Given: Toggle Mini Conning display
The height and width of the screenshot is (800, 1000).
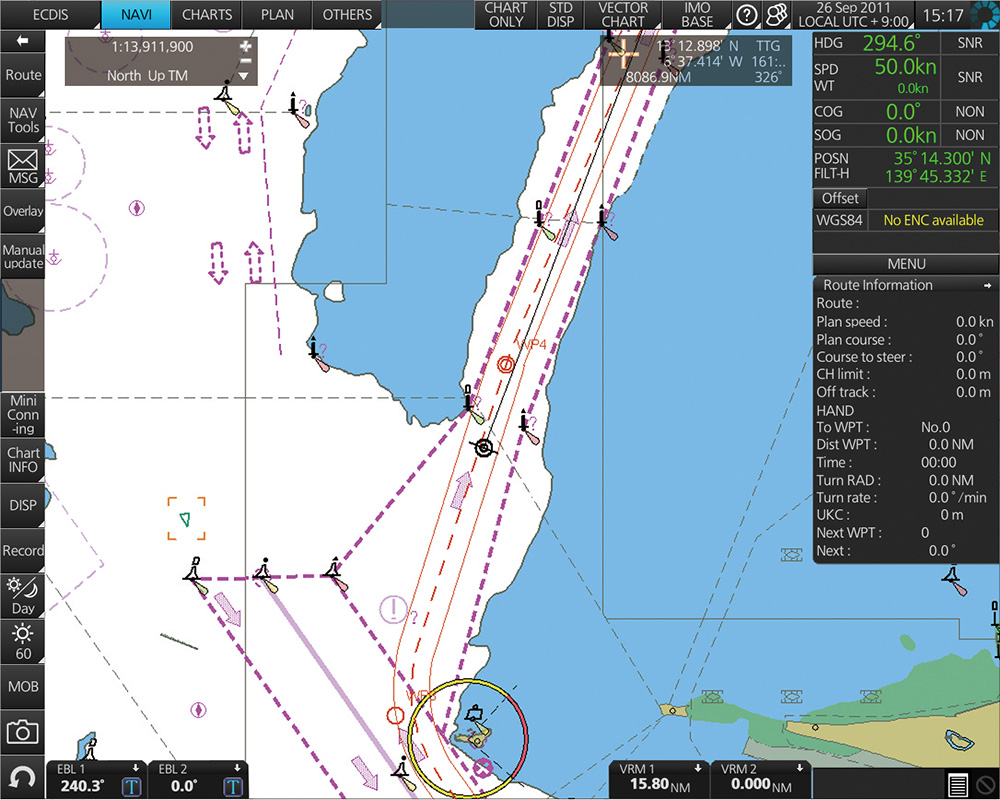Looking at the screenshot, I should [22, 414].
